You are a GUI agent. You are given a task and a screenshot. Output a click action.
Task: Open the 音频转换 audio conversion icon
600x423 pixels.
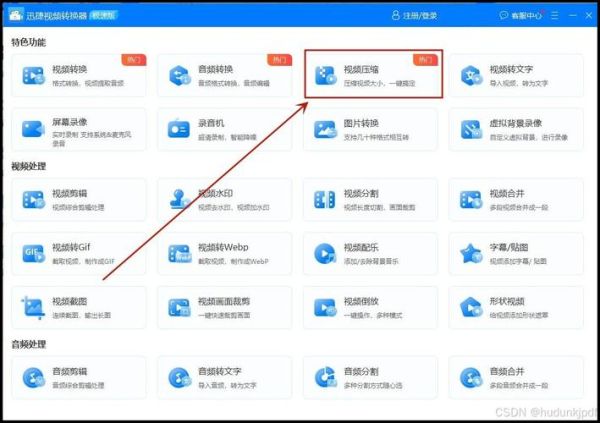(x=179, y=76)
